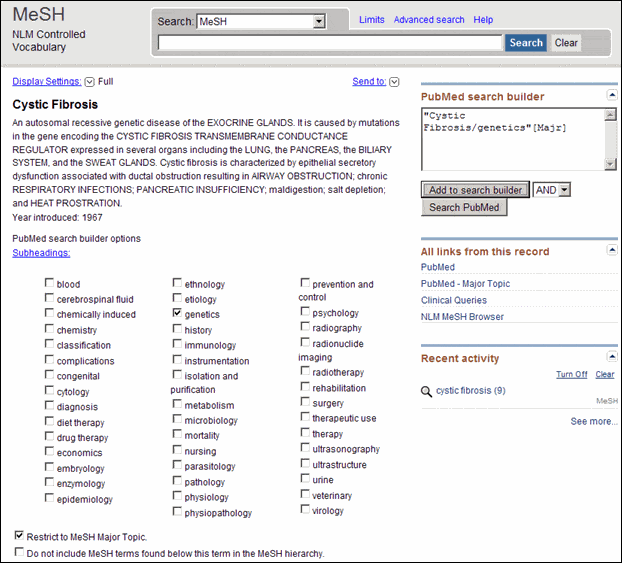Click the Add to search builder button

(475, 190)
